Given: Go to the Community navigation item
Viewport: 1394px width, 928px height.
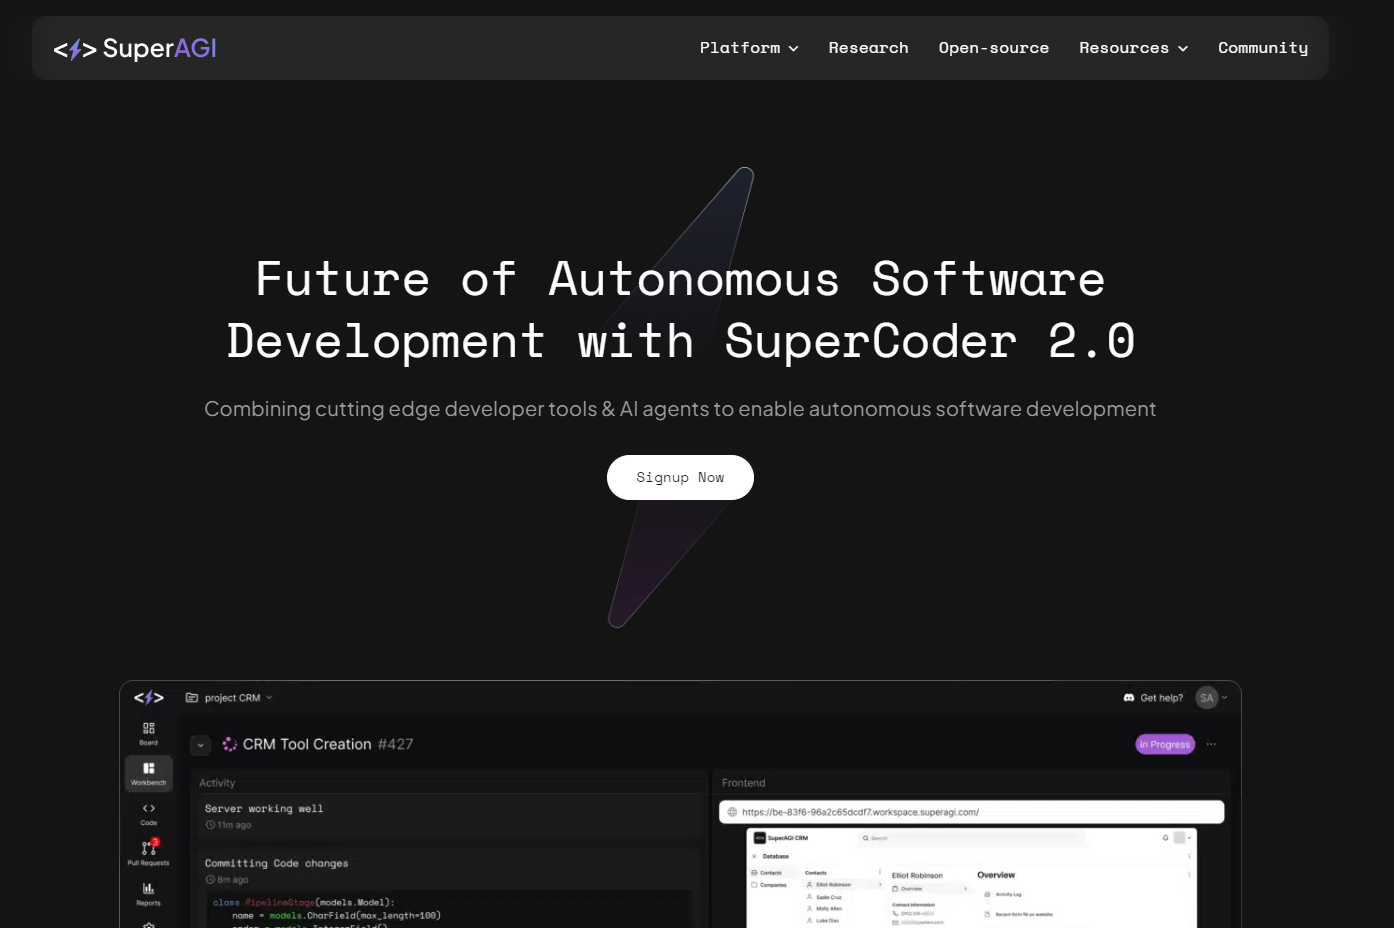Looking at the screenshot, I should coord(1263,47).
